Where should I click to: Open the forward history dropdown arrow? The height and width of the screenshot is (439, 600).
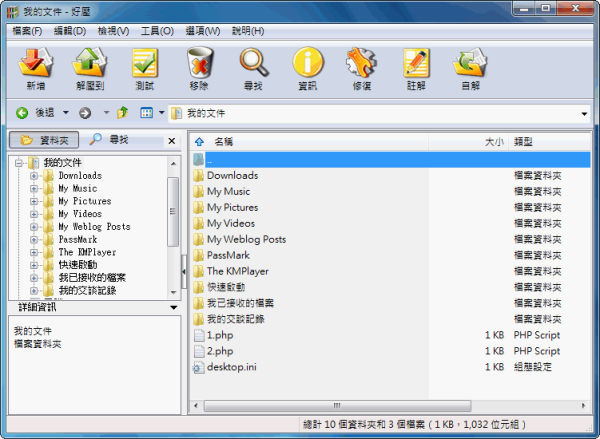click(x=106, y=113)
